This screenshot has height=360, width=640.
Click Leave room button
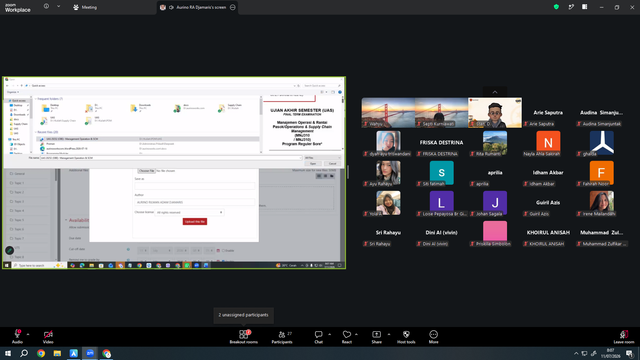coord(624,337)
